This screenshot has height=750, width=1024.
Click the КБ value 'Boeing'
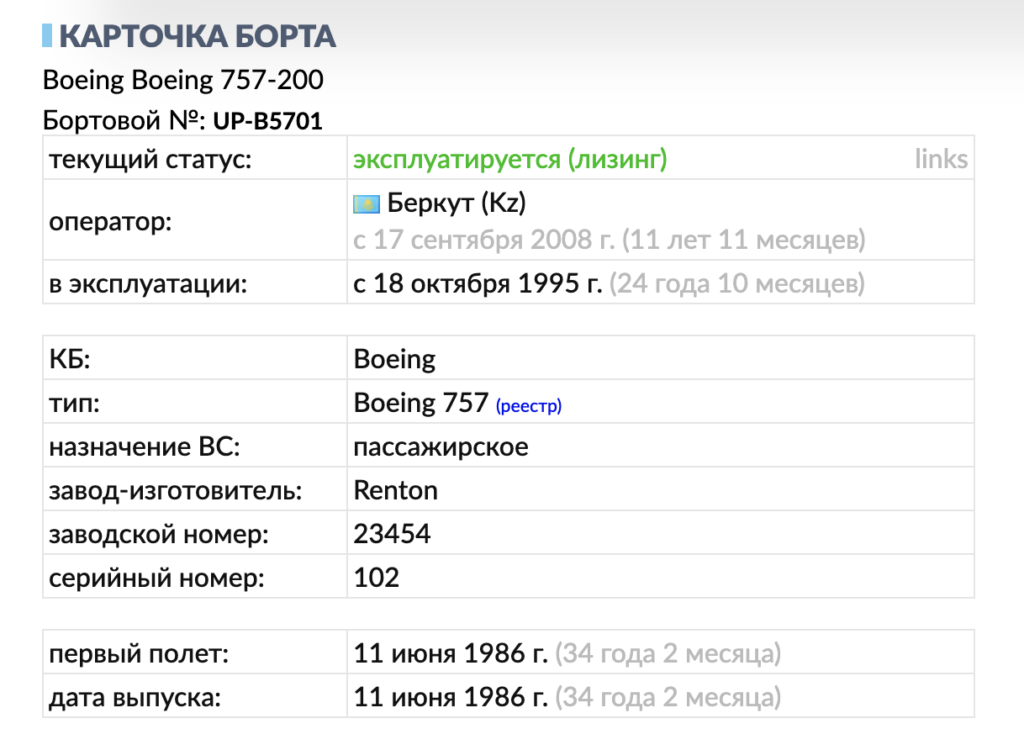coord(394,360)
